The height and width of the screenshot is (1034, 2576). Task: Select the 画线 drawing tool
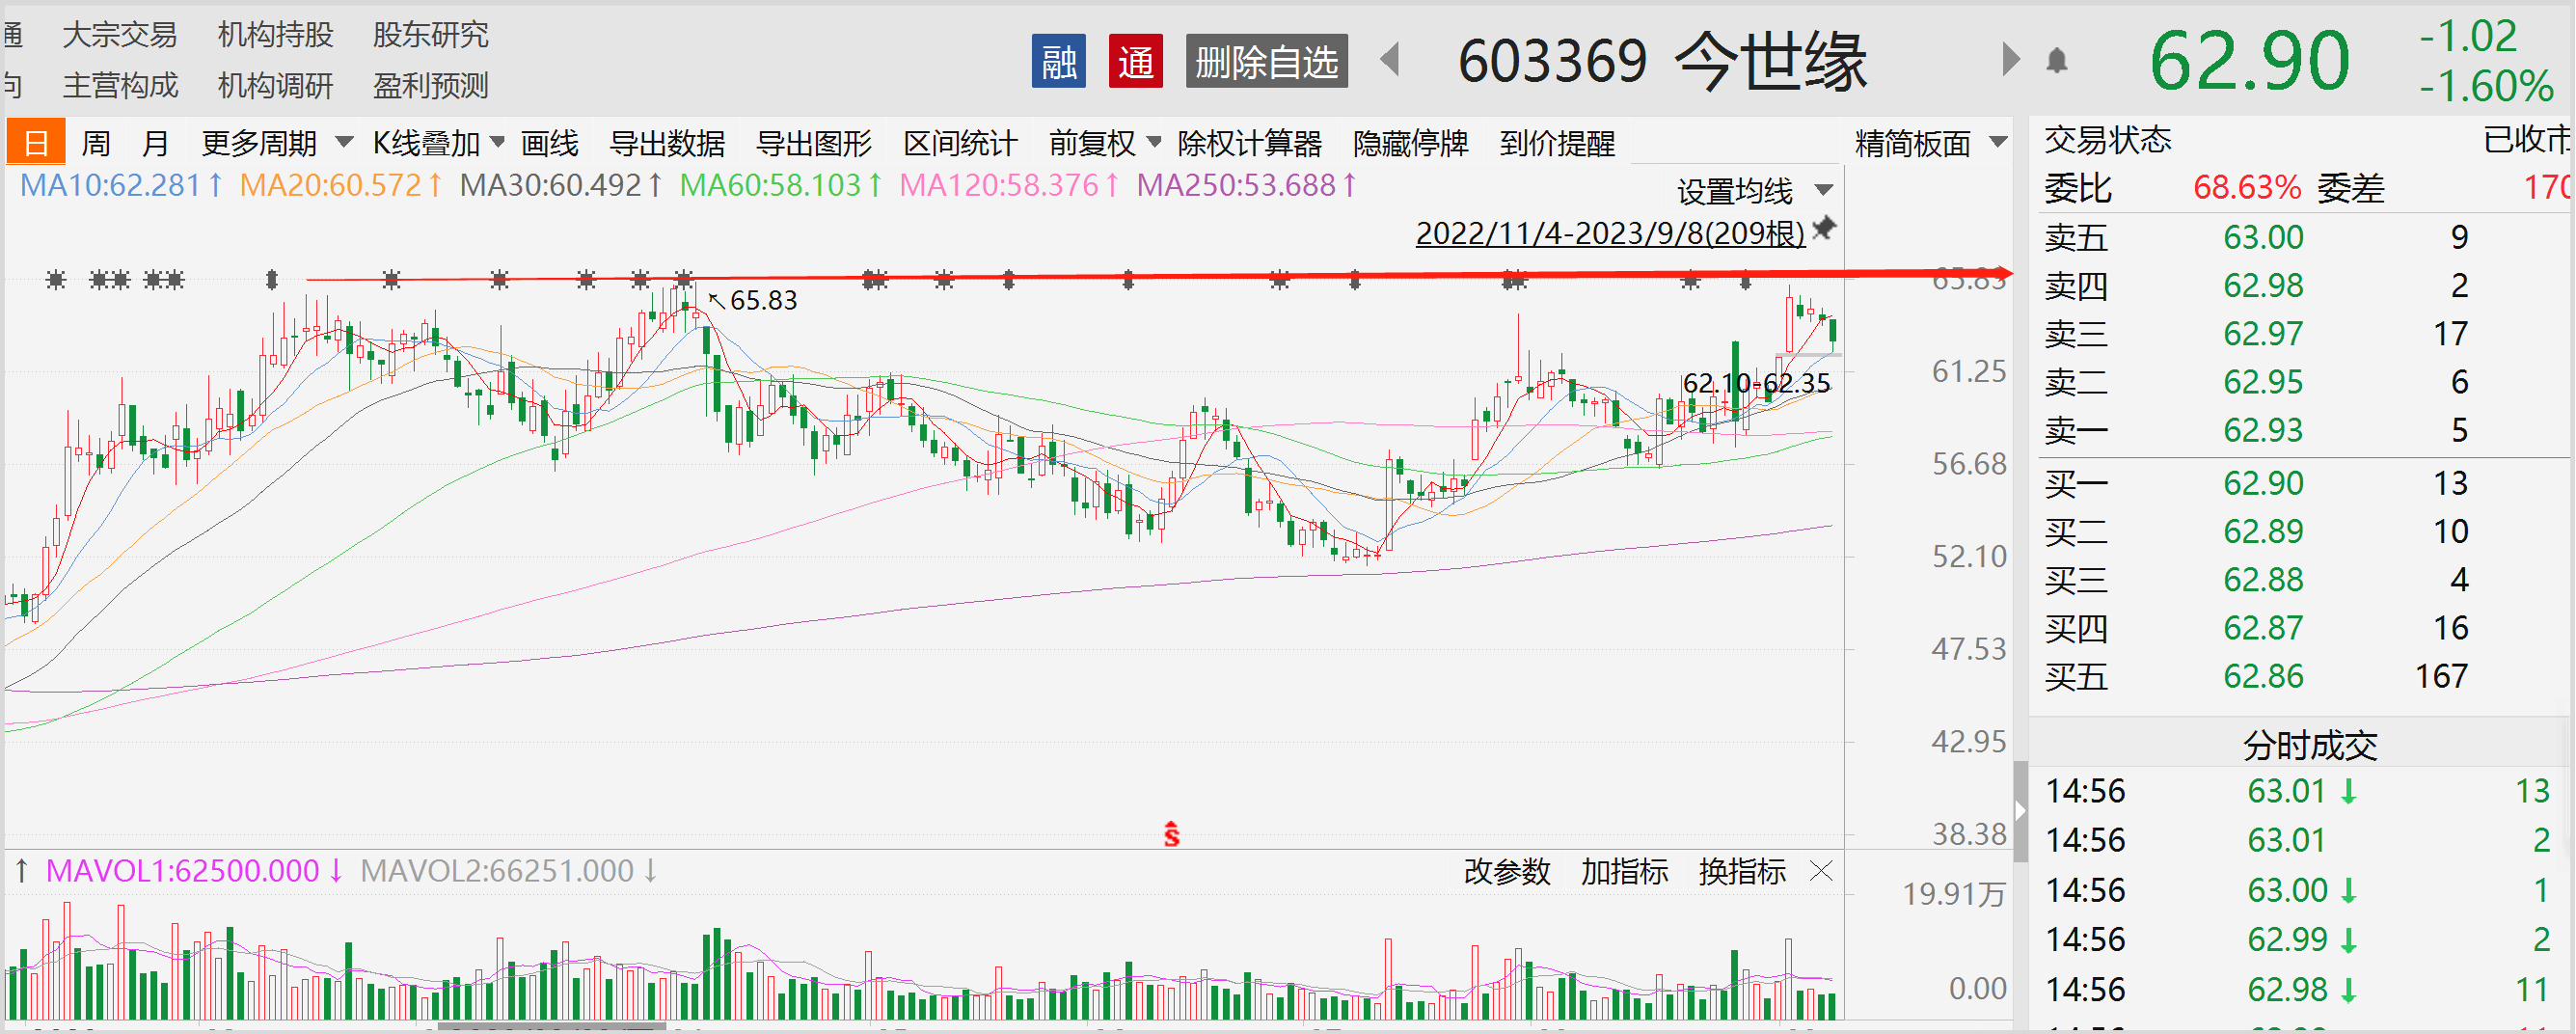[549, 143]
